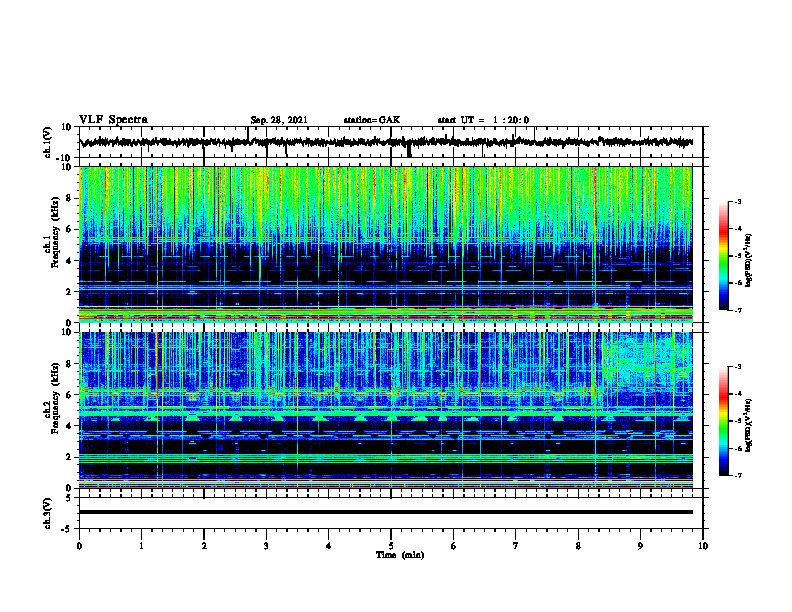
Task: Click the ch.2 spectrogram color bar
Action: coord(723,421)
